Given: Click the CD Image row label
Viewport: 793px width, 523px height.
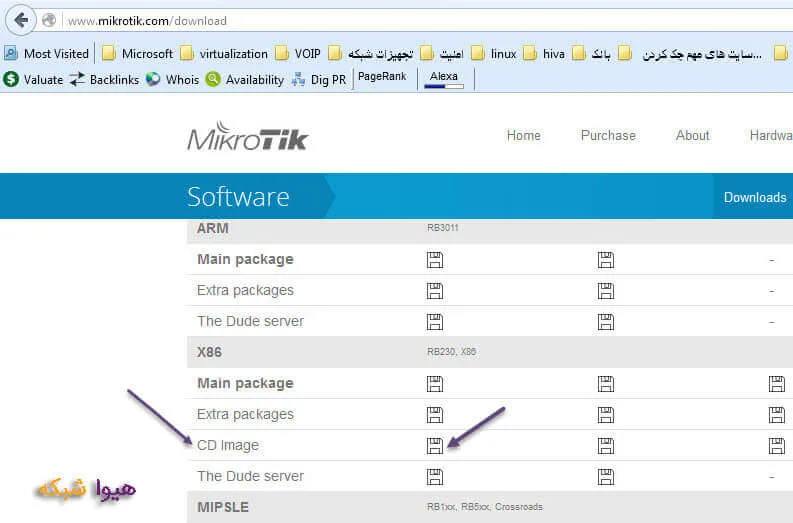Looking at the screenshot, I should (x=228, y=445).
